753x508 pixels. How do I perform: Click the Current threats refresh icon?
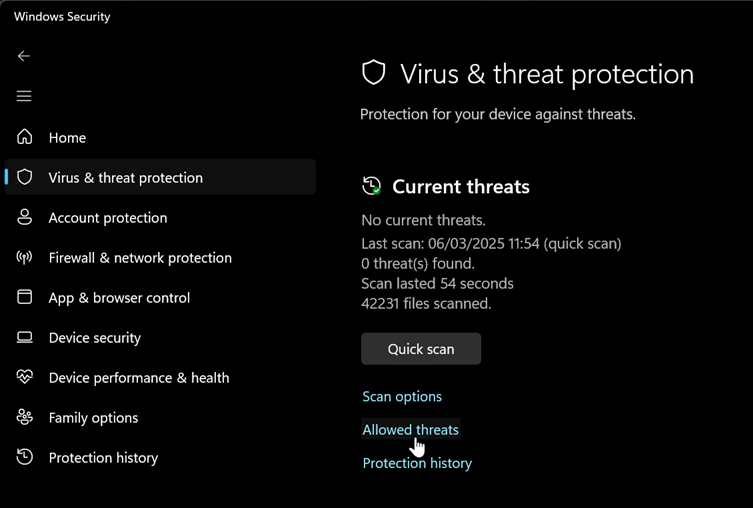coord(371,186)
